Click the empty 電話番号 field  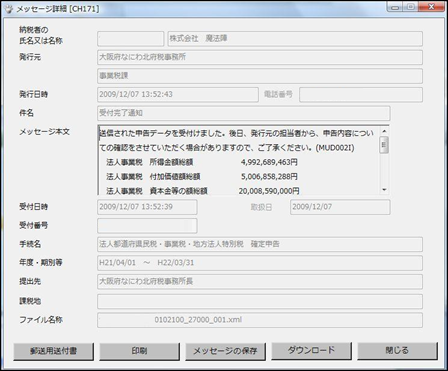click(x=361, y=95)
